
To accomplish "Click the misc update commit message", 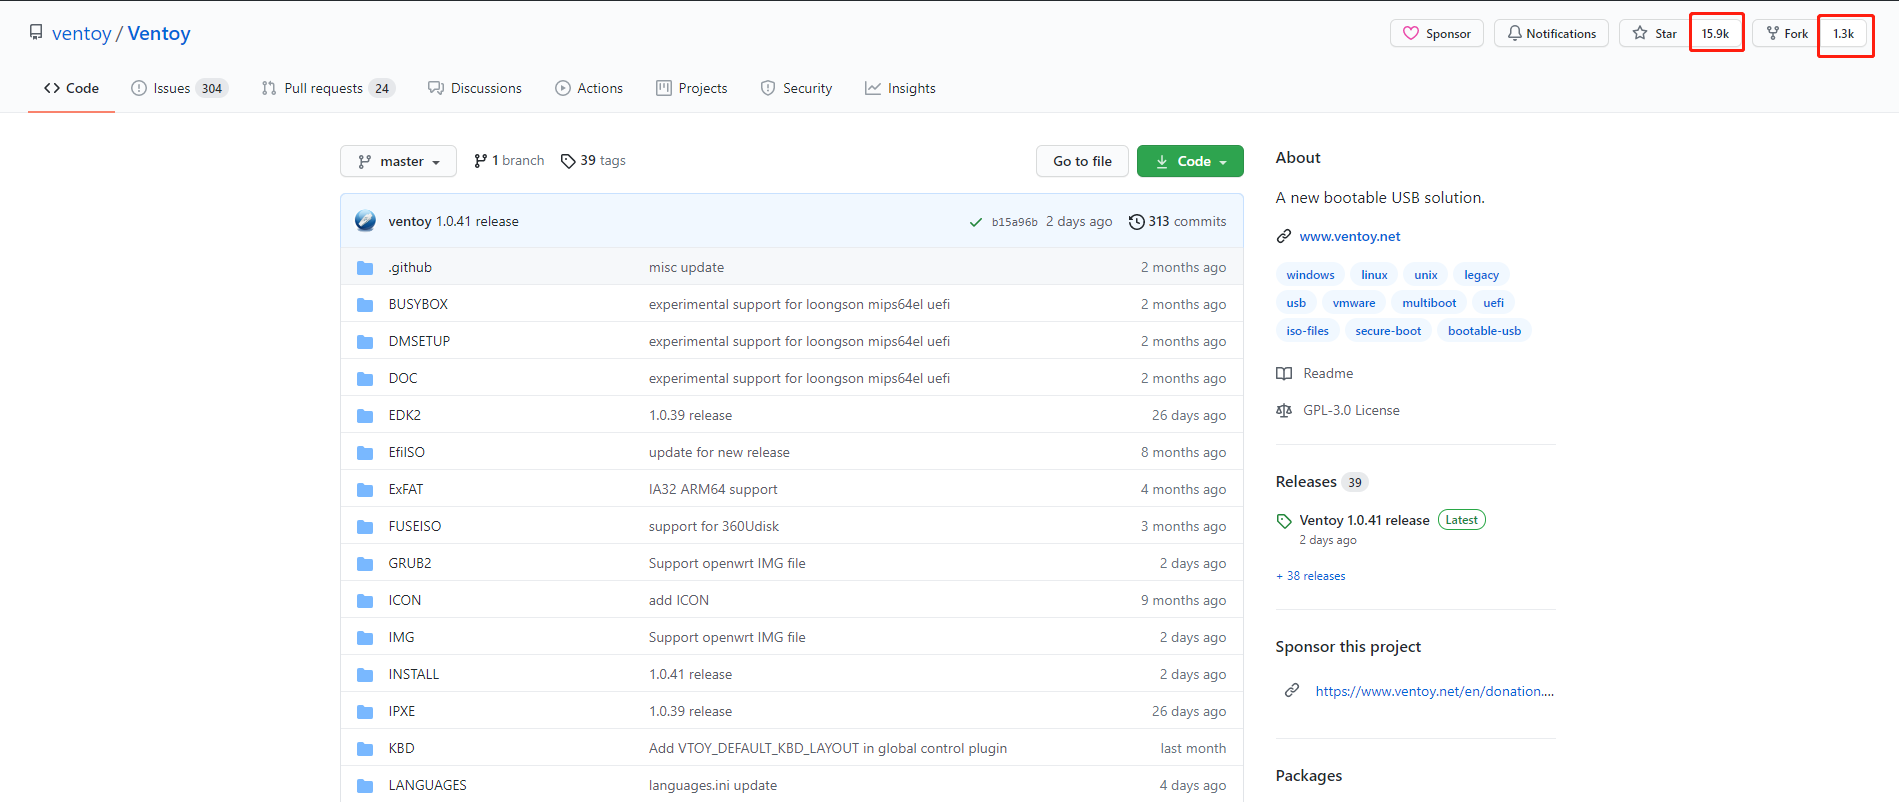I will [x=686, y=267].
